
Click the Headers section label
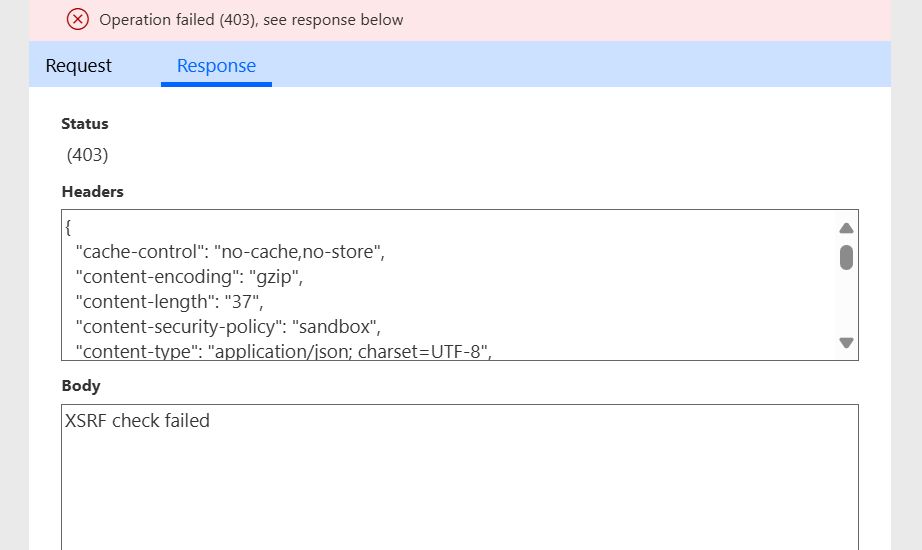click(x=92, y=192)
